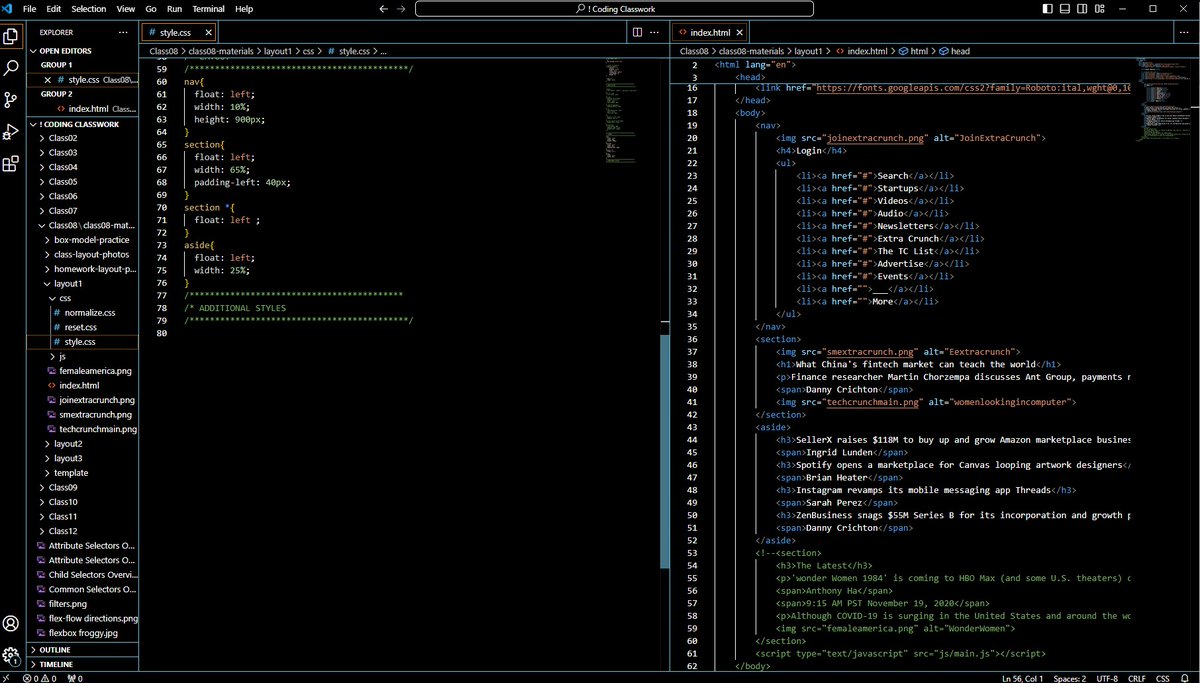1200x683 pixels.
Task: Toggle primary side bar visibility
Action: tap(1048, 9)
